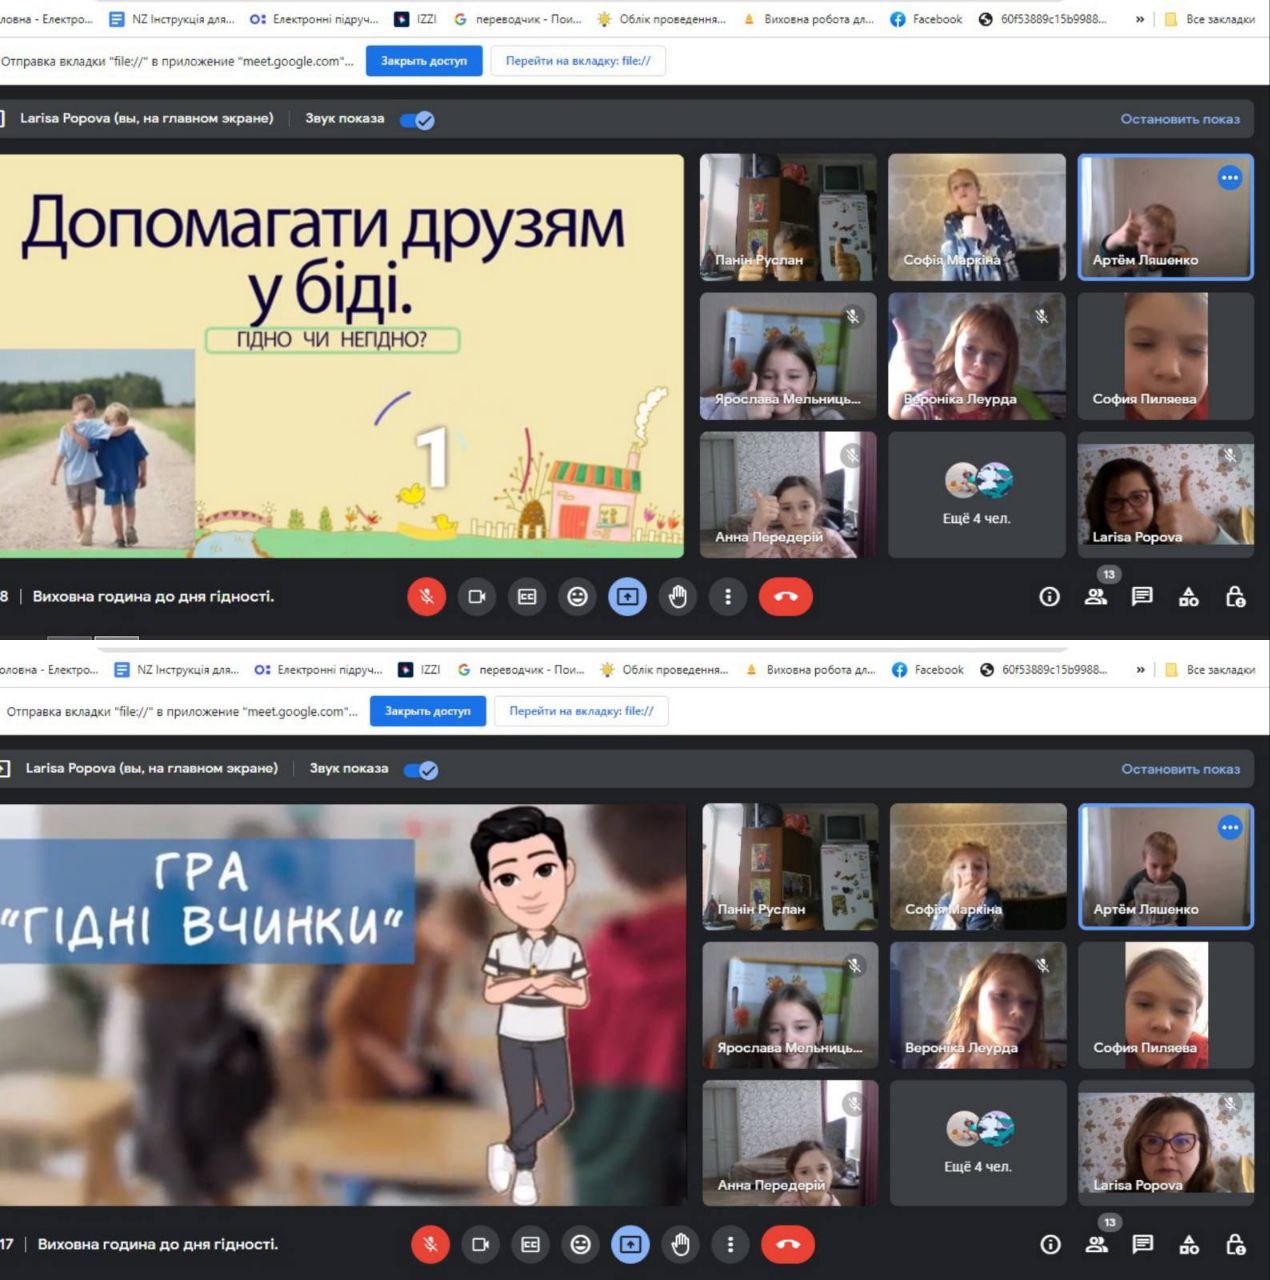1270x1280 pixels.
Task: Enable captions in the upper meeting toolbar
Action: click(x=527, y=597)
